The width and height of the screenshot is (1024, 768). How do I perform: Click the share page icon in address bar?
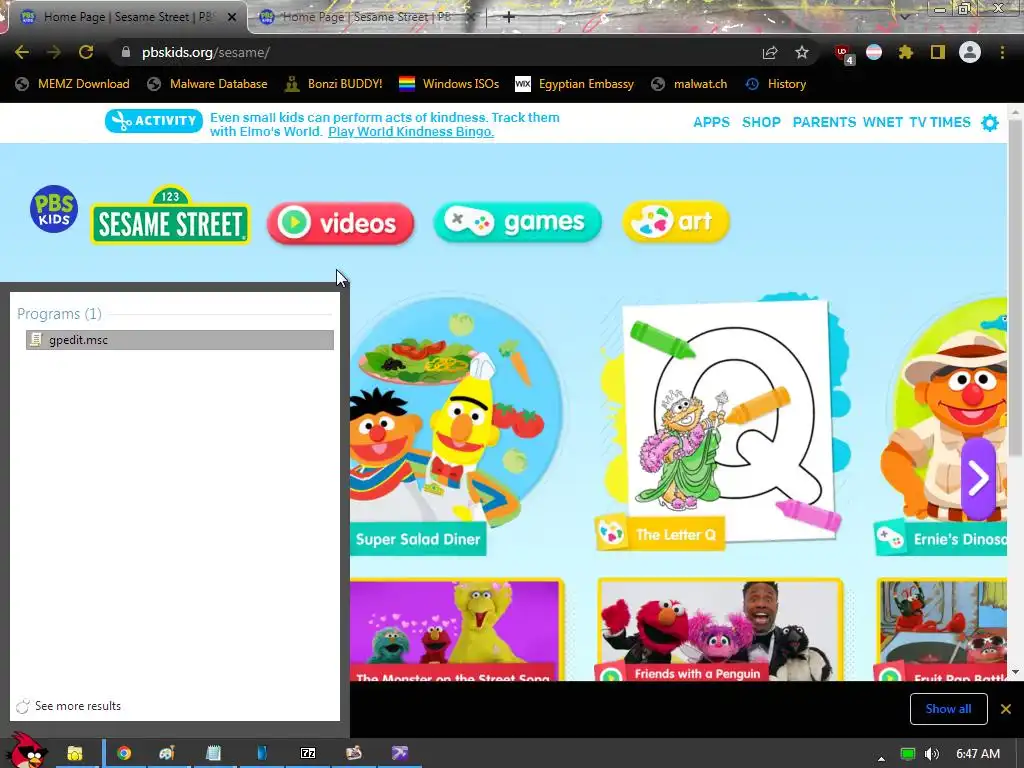click(x=770, y=52)
